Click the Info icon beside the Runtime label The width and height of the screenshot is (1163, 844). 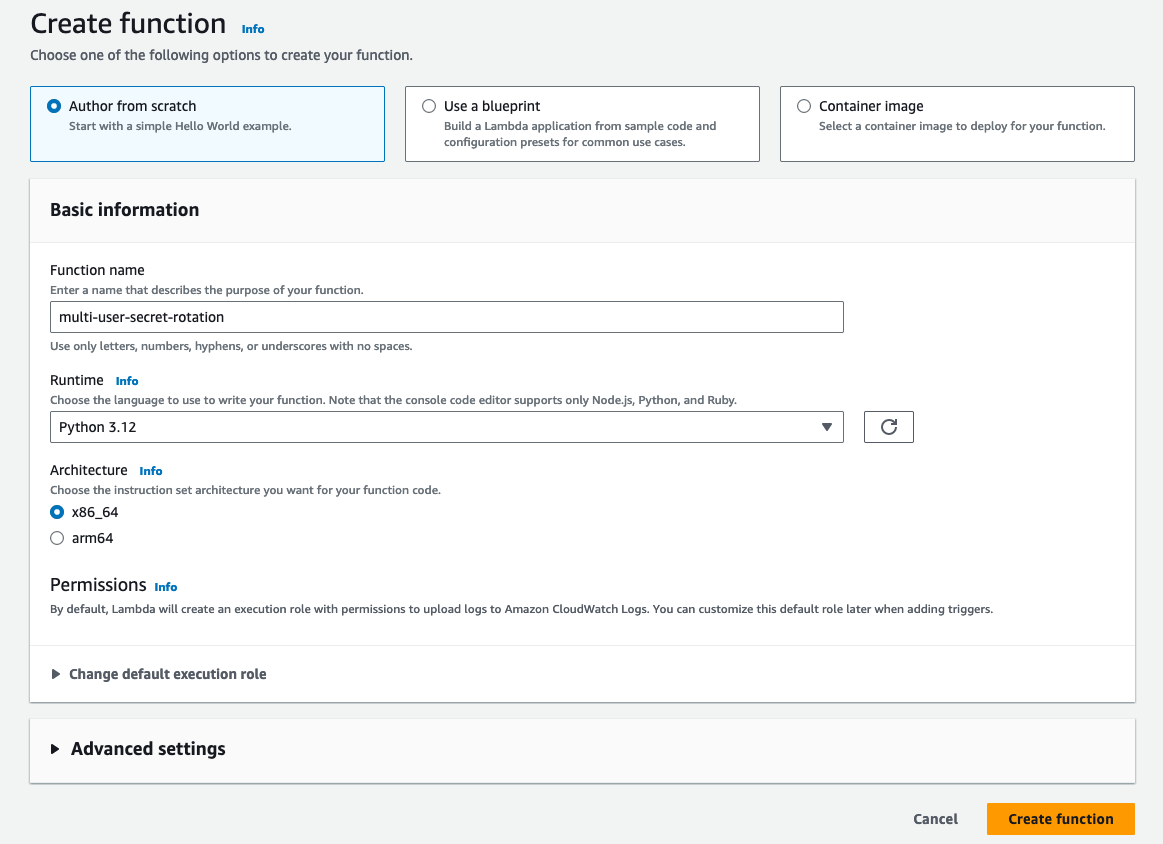pyautogui.click(x=126, y=380)
